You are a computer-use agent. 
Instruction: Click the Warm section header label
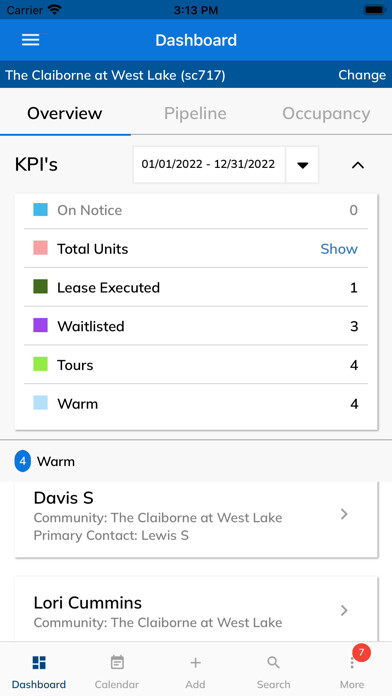[55, 462]
